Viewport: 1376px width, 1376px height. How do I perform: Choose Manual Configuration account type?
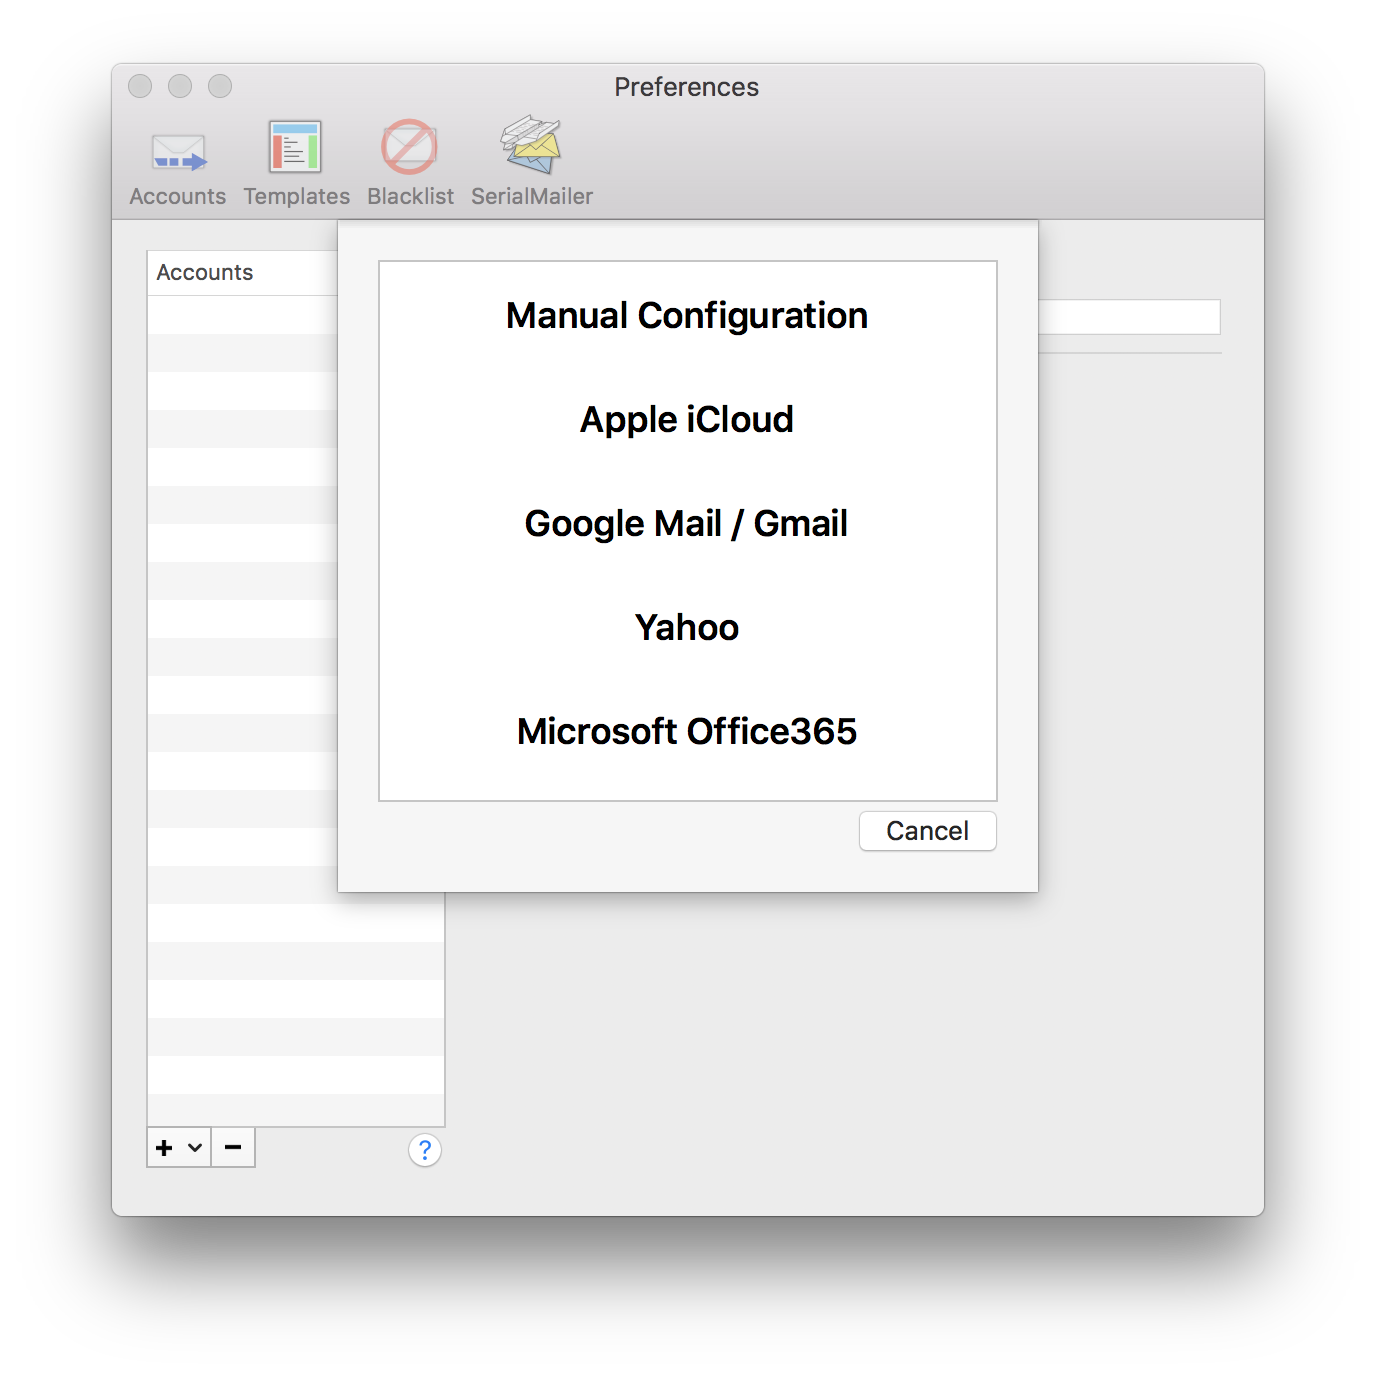click(687, 316)
